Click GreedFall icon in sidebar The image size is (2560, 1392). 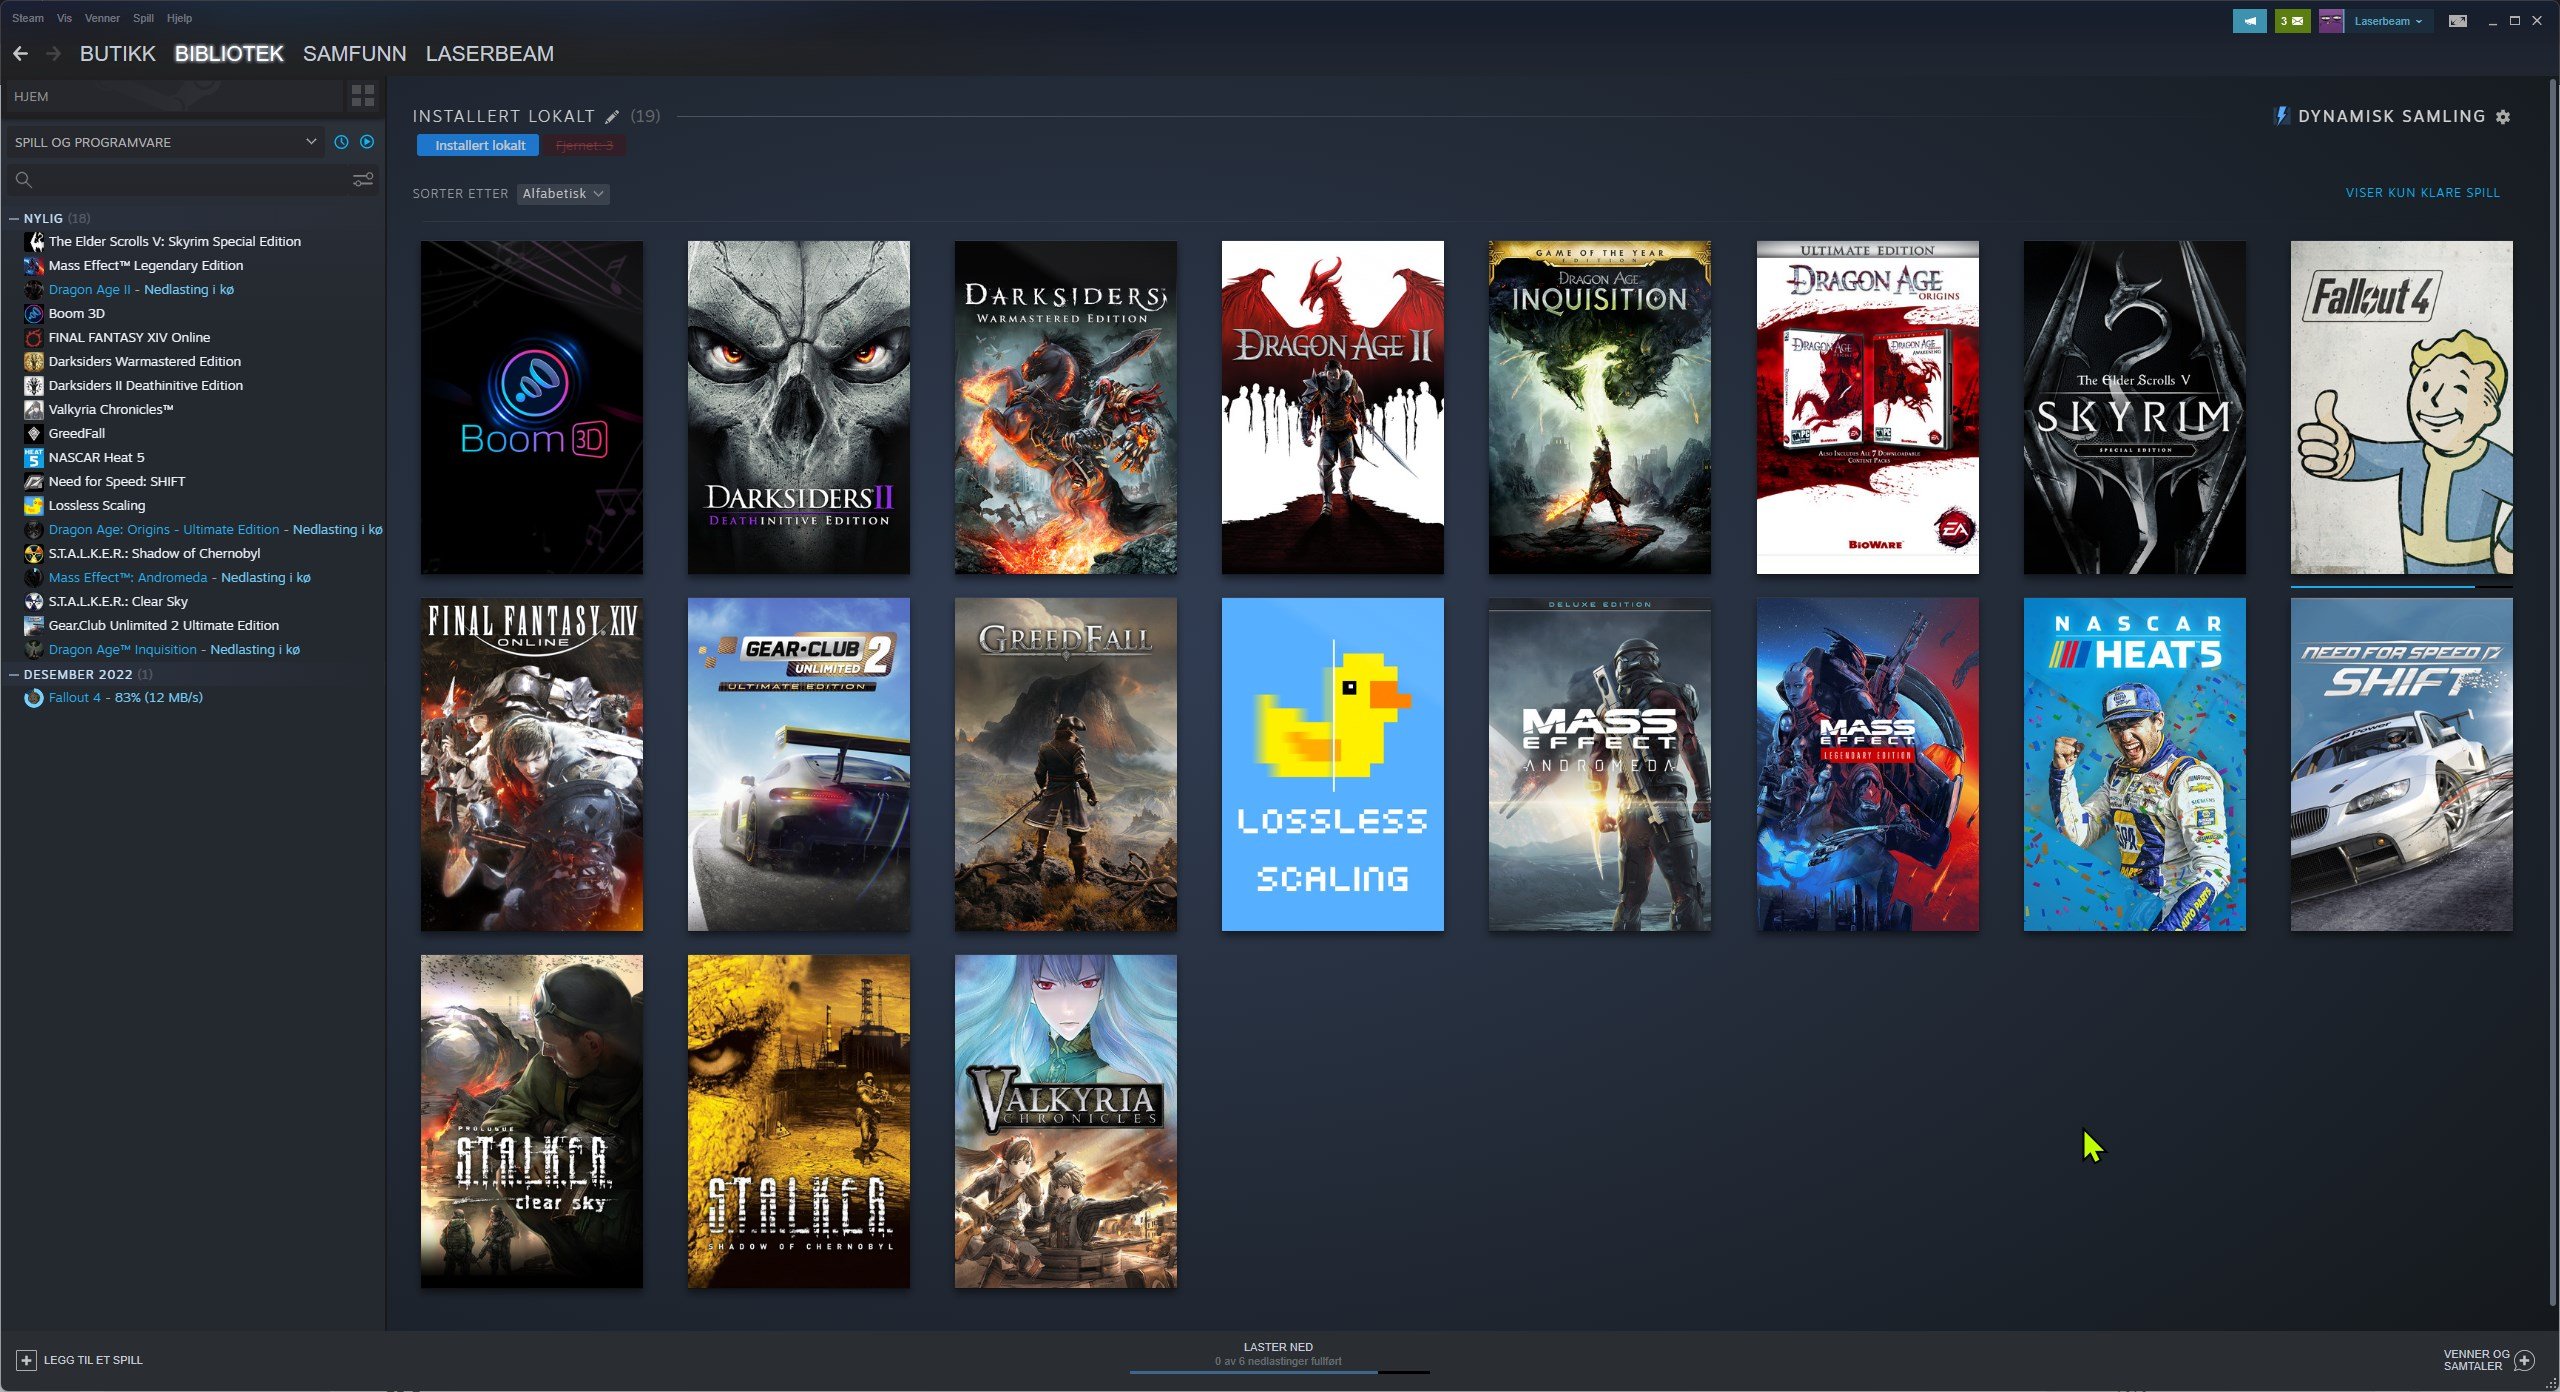(x=34, y=433)
